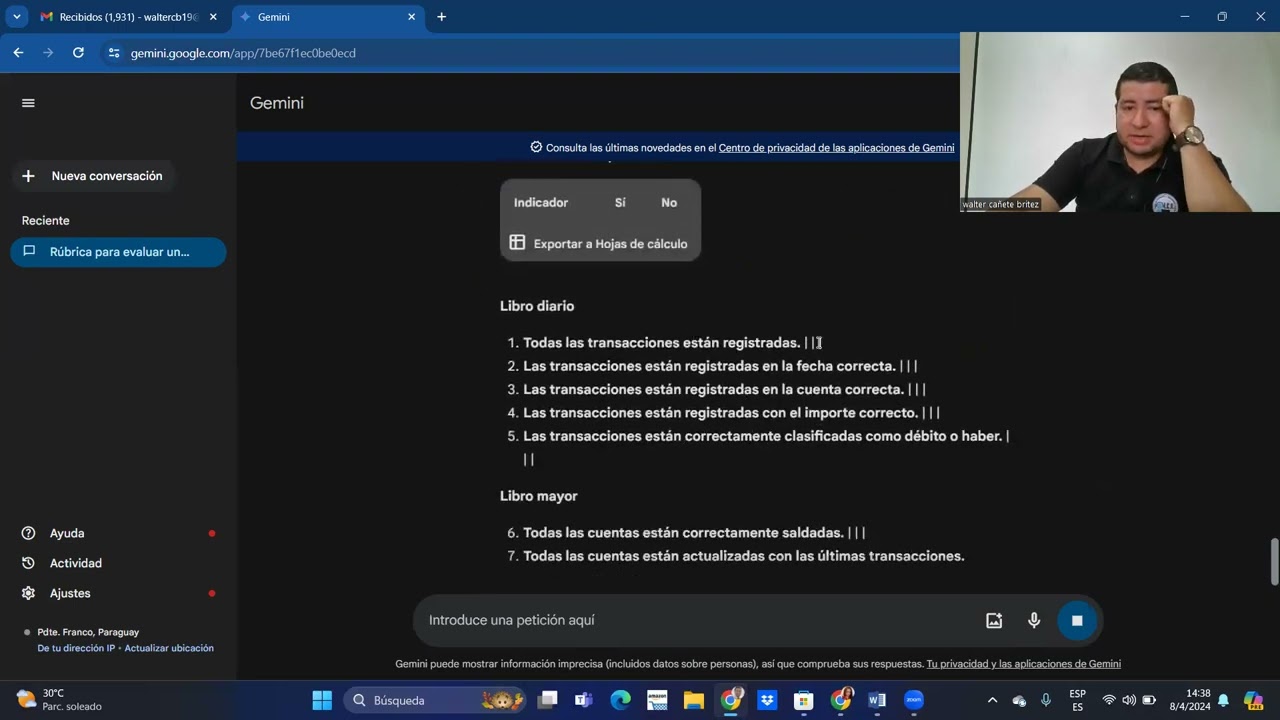The width and height of the screenshot is (1280, 720).
Task: Open a new browser tab
Action: pos(441,17)
